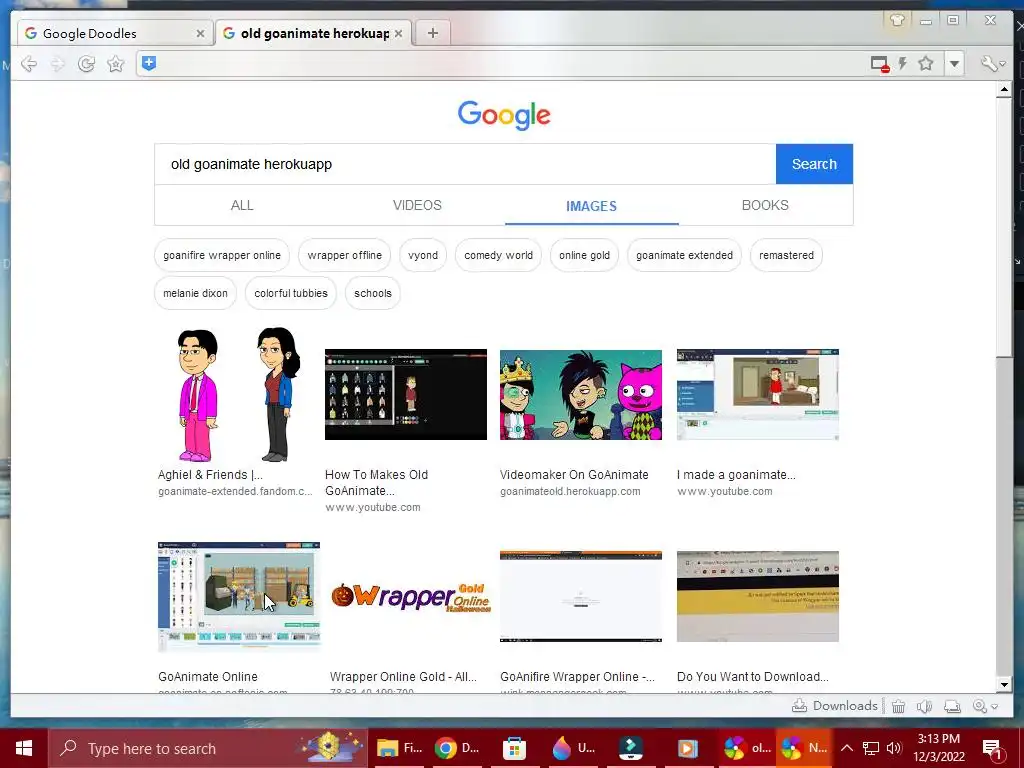Switch to the BOOKS results tab
1024x768 pixels.
coord(765,205)
